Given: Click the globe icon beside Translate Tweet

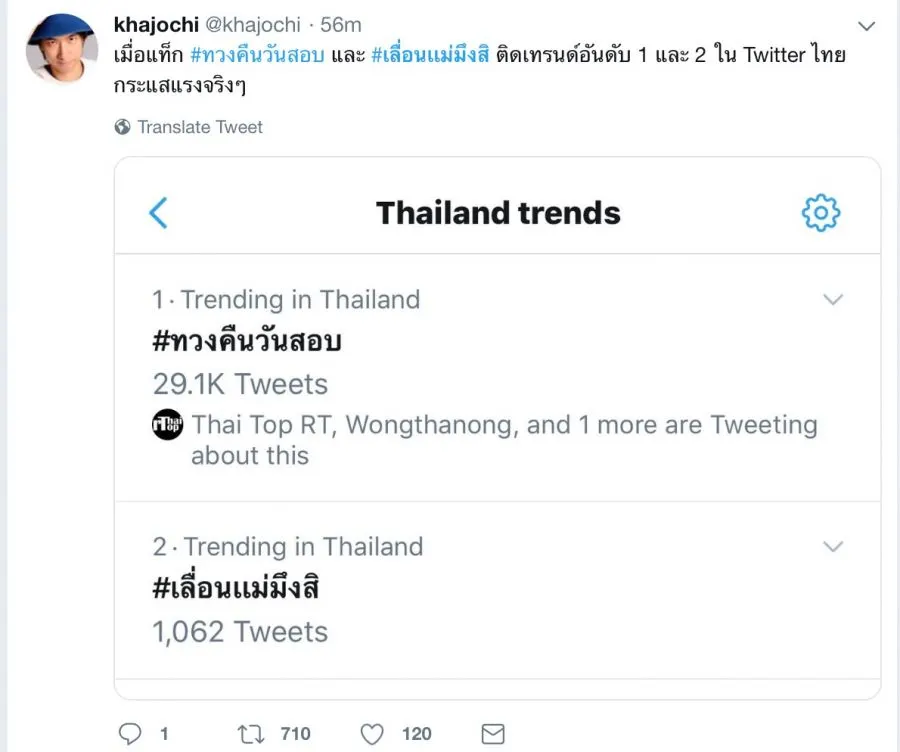Looking at the screenshot, I should 123,127.
